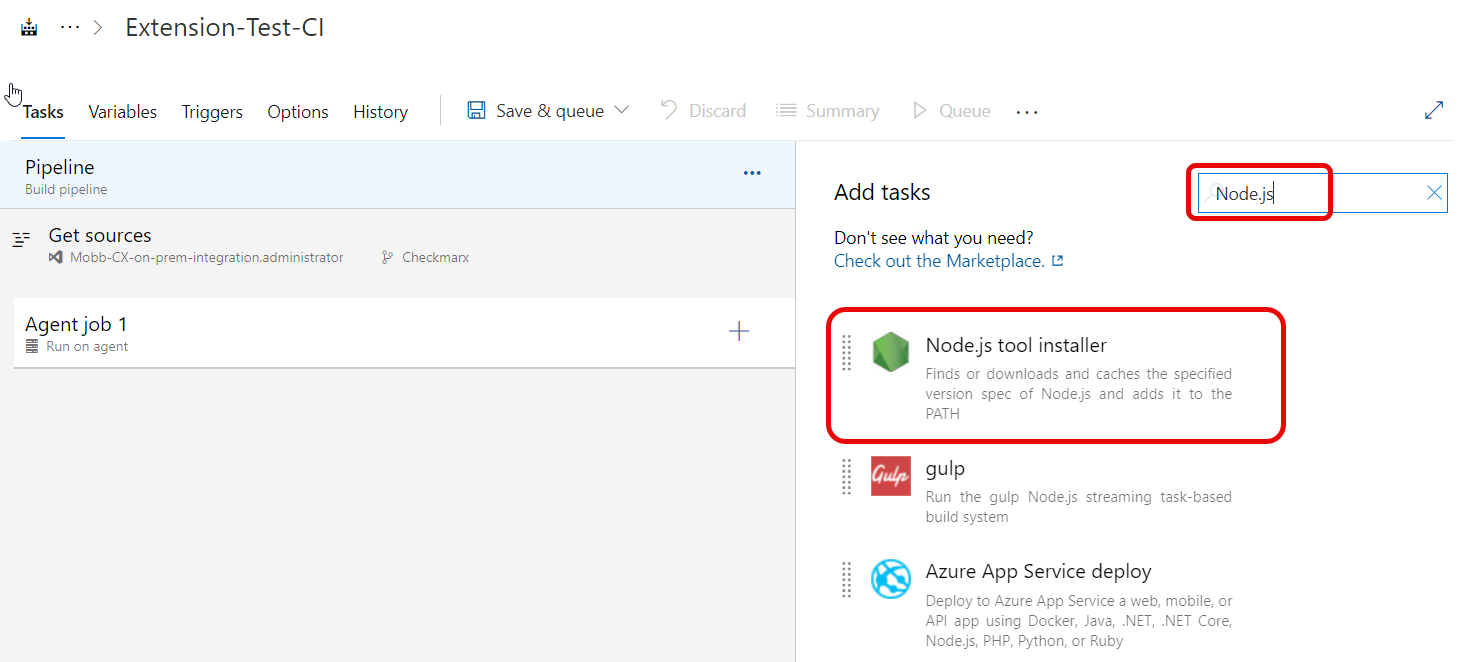Click the drag handle beside the gulp task
The height and width of the screenshot is (662, 1466).
[x=847, y=476]
